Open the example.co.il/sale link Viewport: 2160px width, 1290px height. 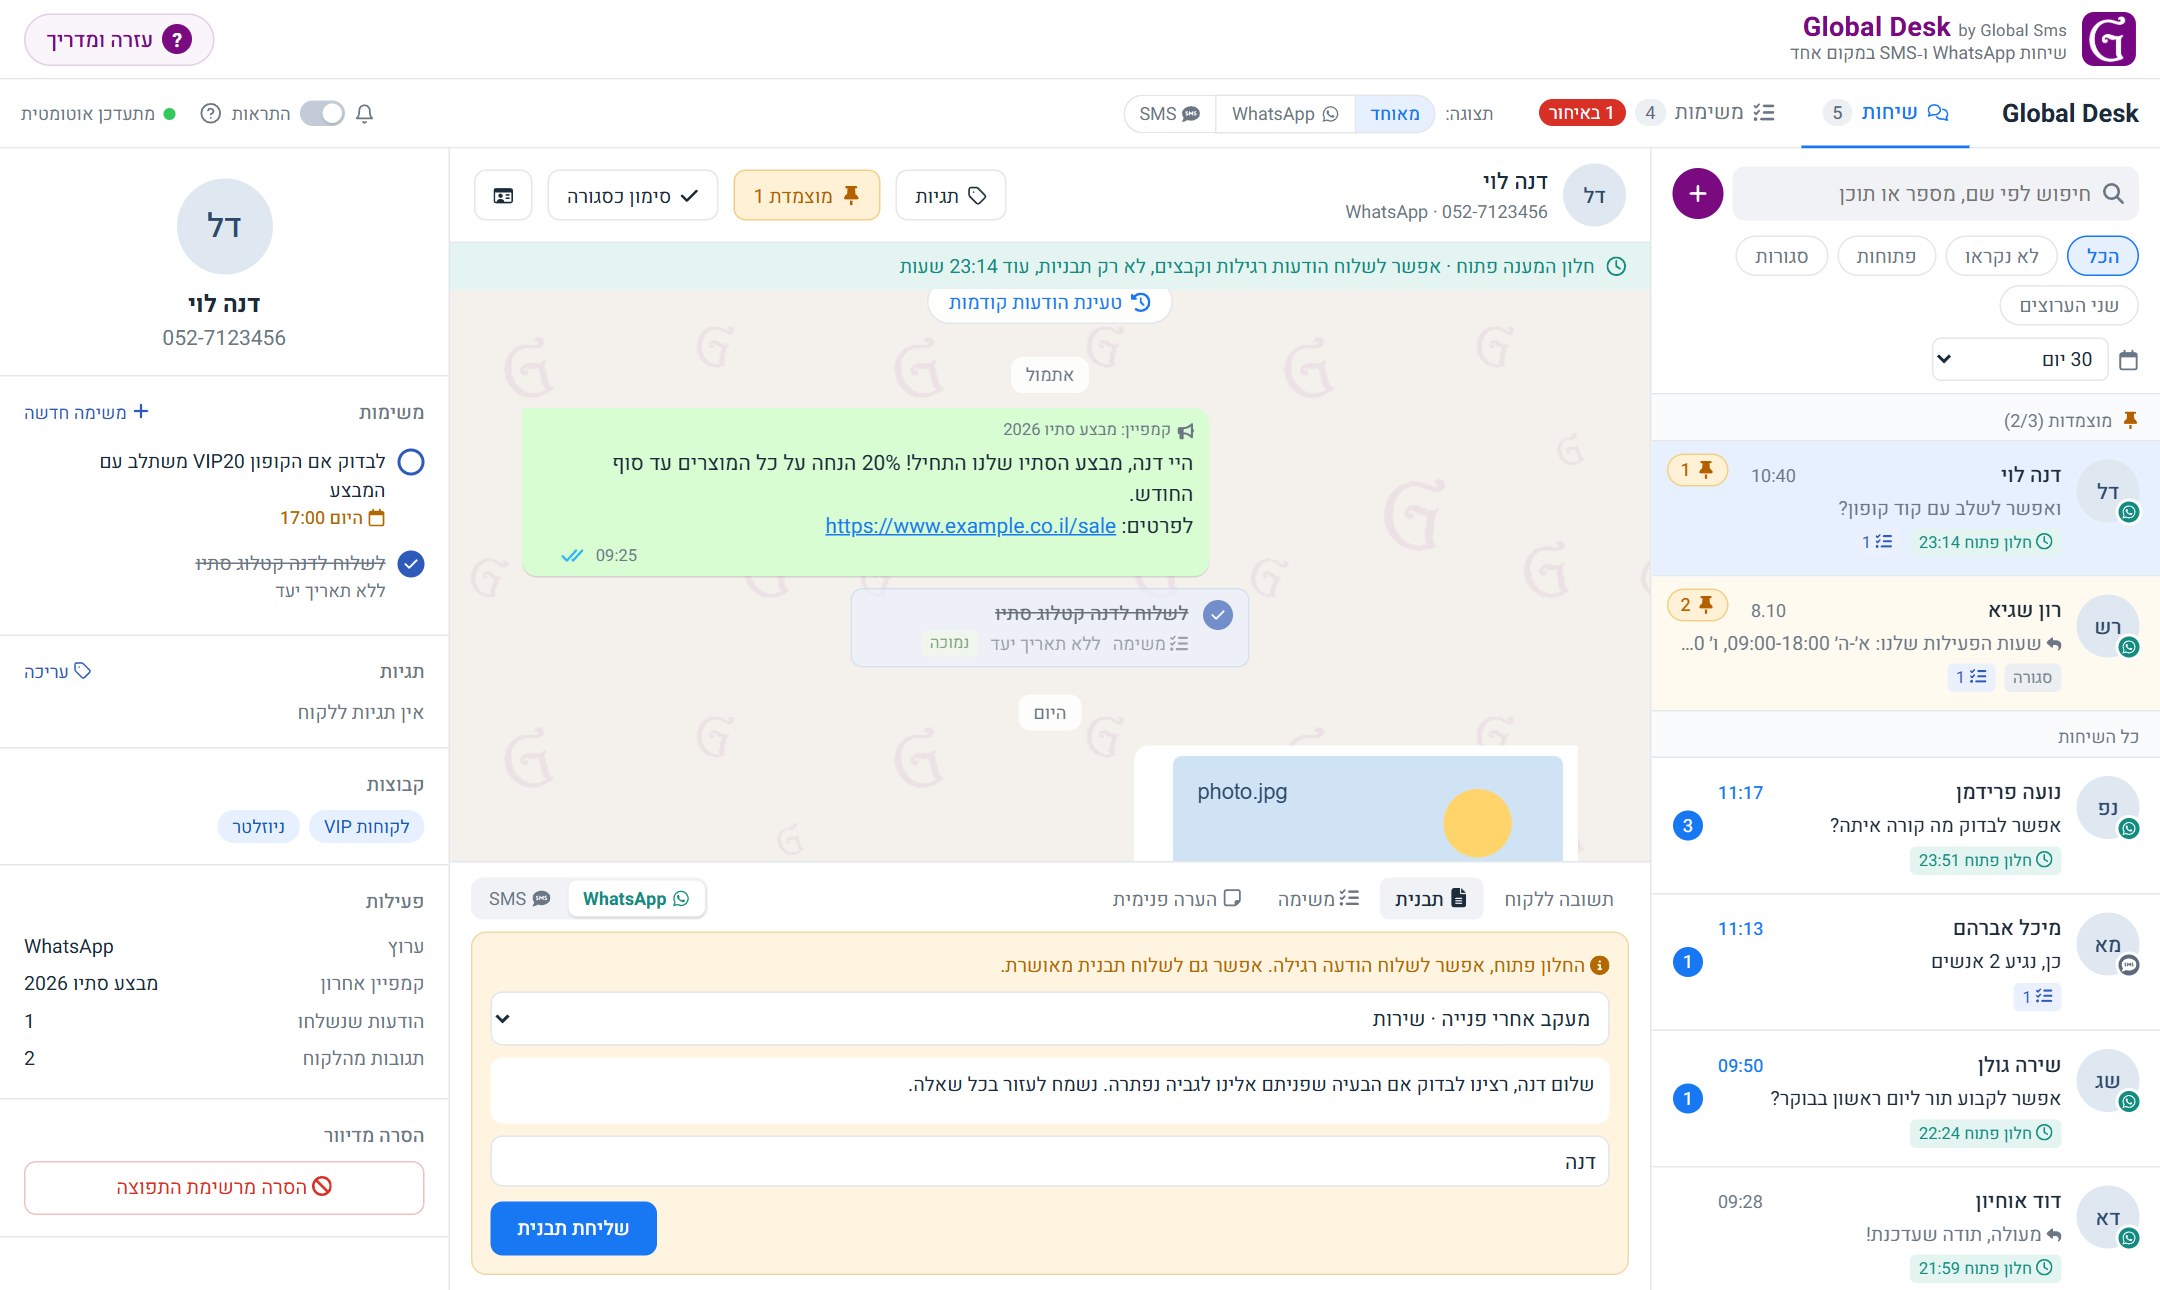coord(970,526)
